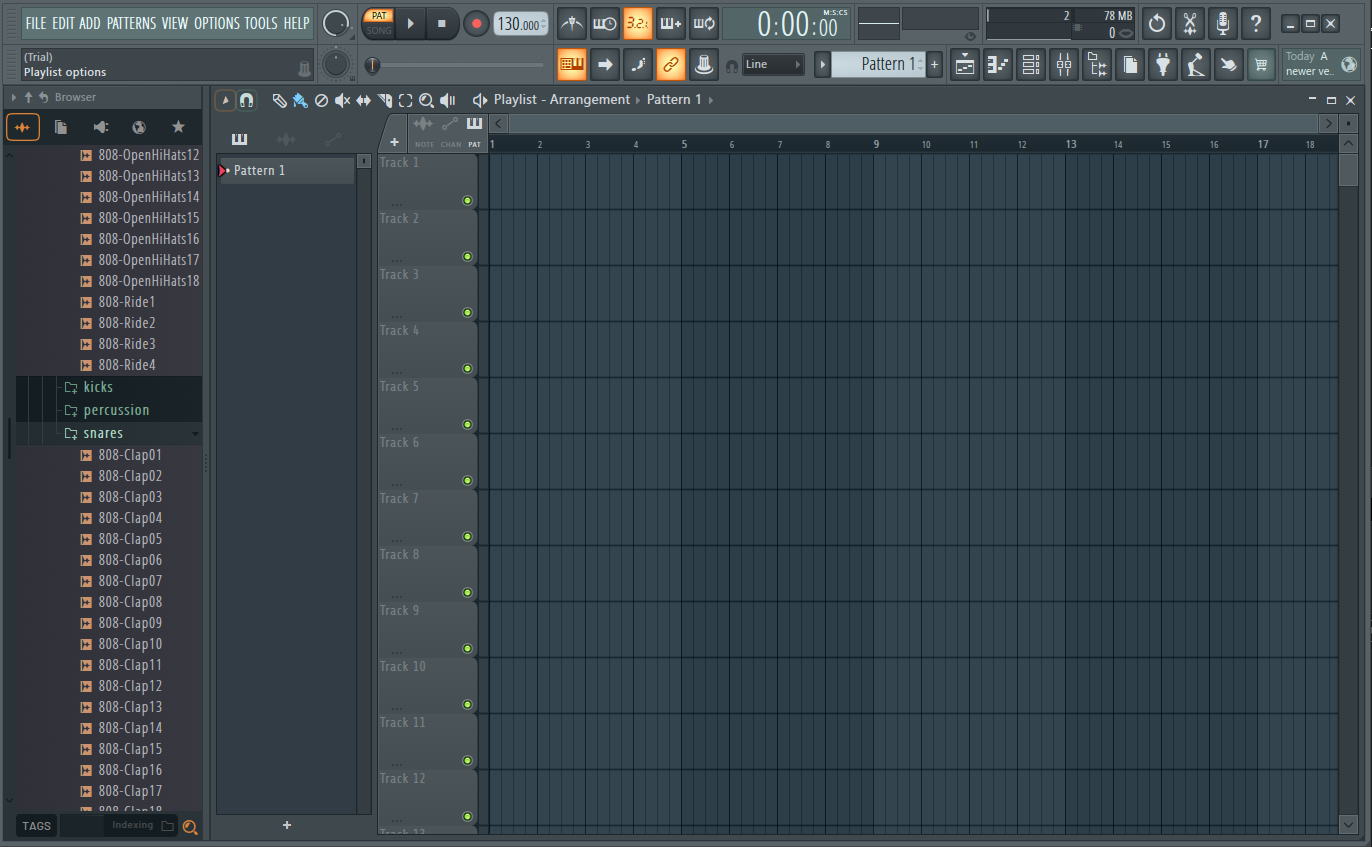1372x847 pixels.
Task: Toggle auto-scroll arrow button
Action: pyautogui.click(x=605, y=65)
